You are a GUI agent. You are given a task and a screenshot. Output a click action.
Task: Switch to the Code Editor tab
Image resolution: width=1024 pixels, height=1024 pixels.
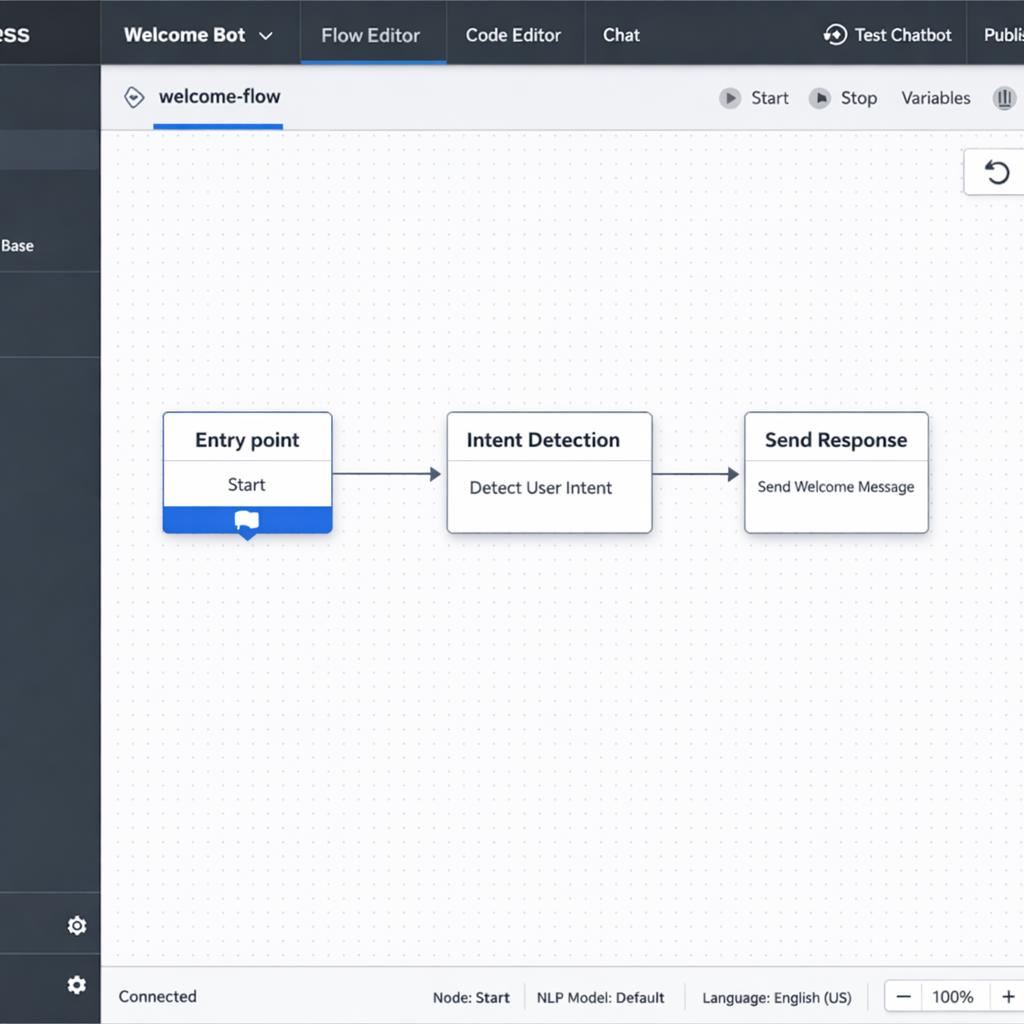(513, 35)
